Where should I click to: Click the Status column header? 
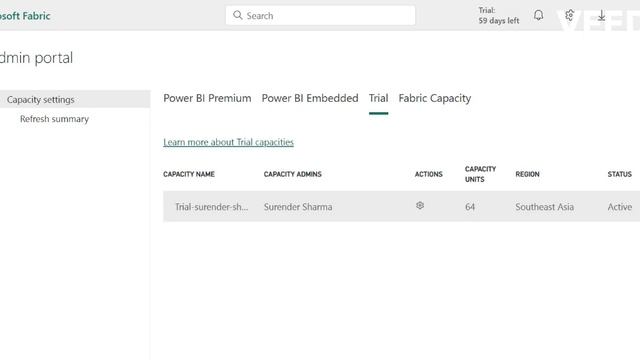pyautogui.click(x=619, y=174)
